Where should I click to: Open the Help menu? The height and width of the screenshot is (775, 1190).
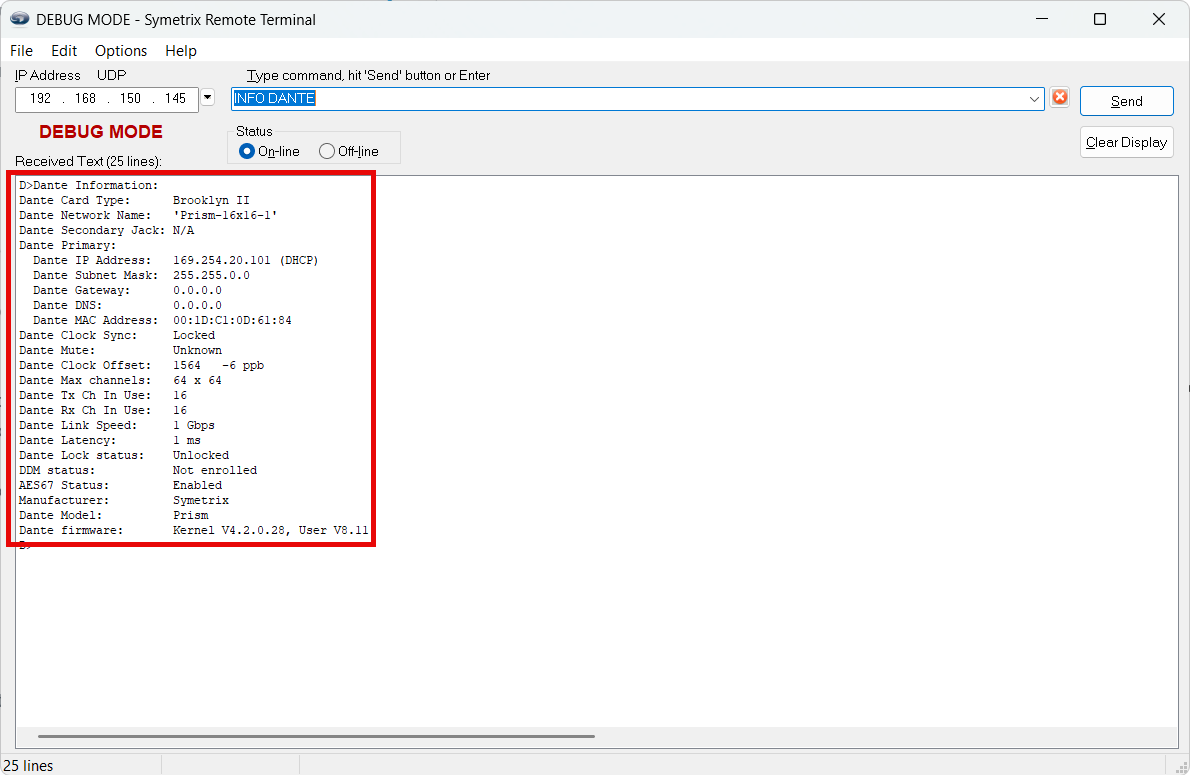(181, 50)
